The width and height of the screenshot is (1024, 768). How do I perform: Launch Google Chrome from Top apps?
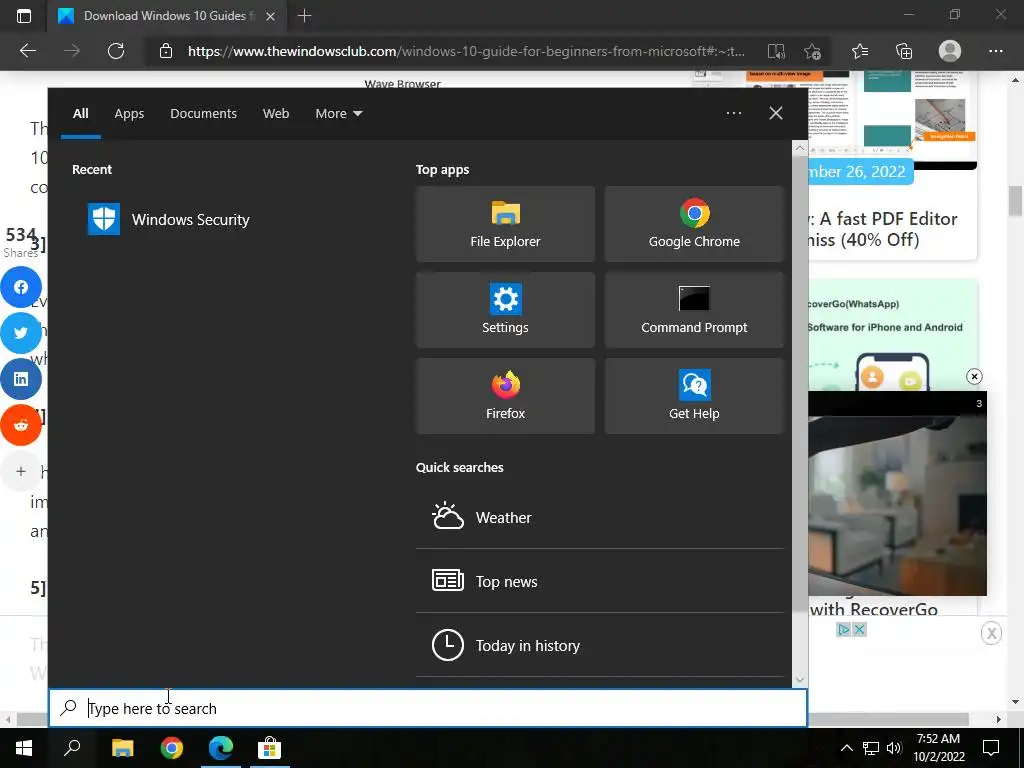click(694, 224)
